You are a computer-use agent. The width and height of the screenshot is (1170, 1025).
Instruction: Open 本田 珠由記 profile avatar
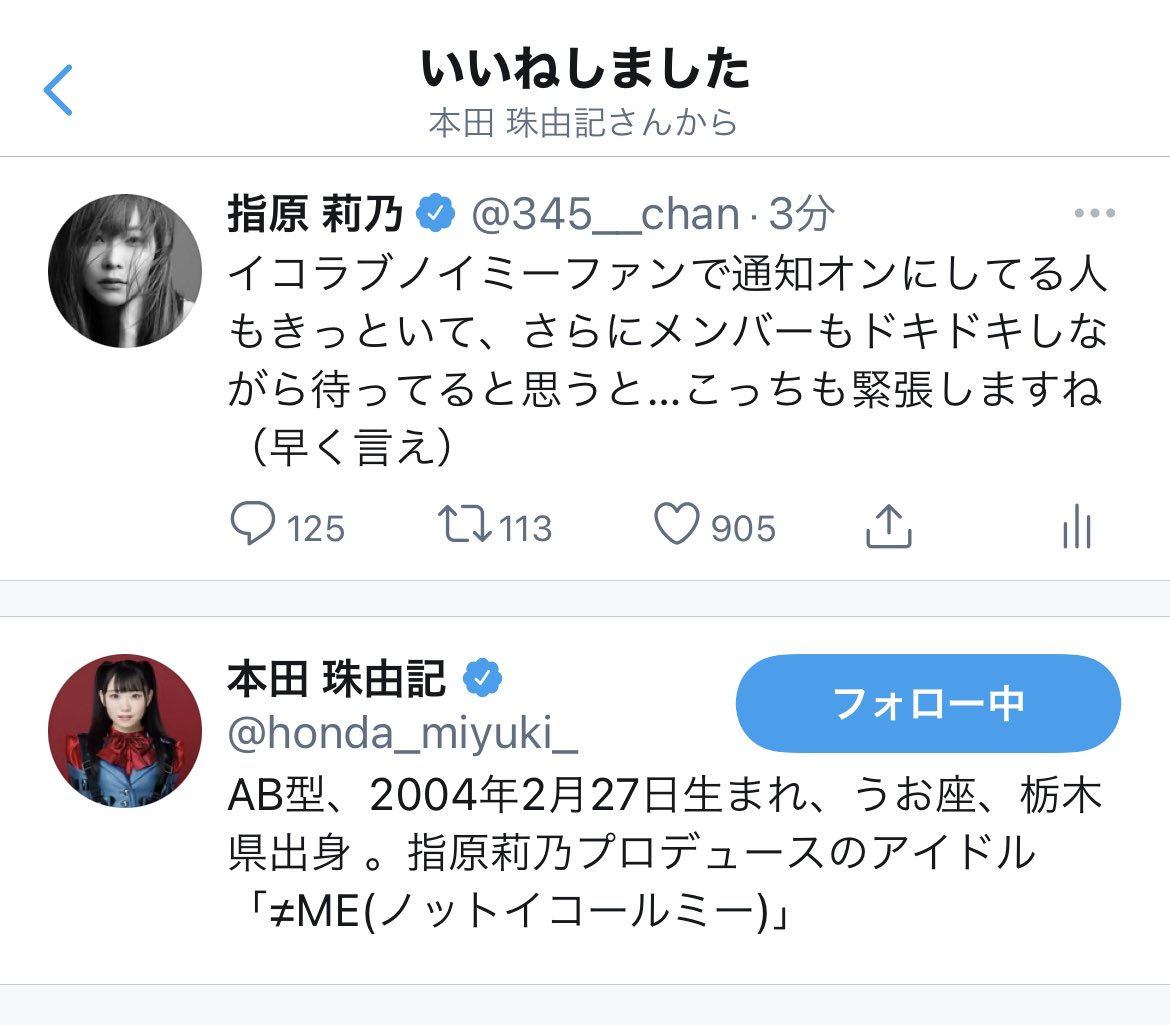click(125, 731)
